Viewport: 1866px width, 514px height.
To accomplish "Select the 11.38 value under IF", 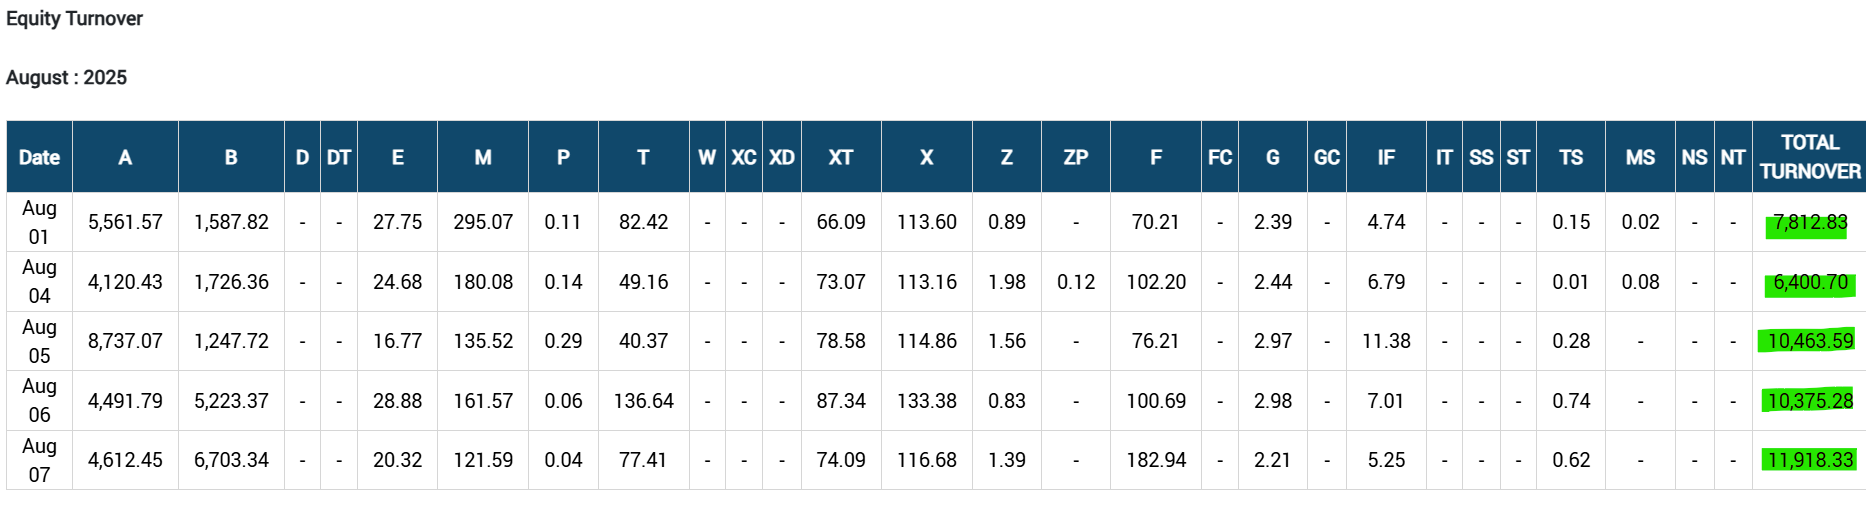I will [x=1385, y=341].
